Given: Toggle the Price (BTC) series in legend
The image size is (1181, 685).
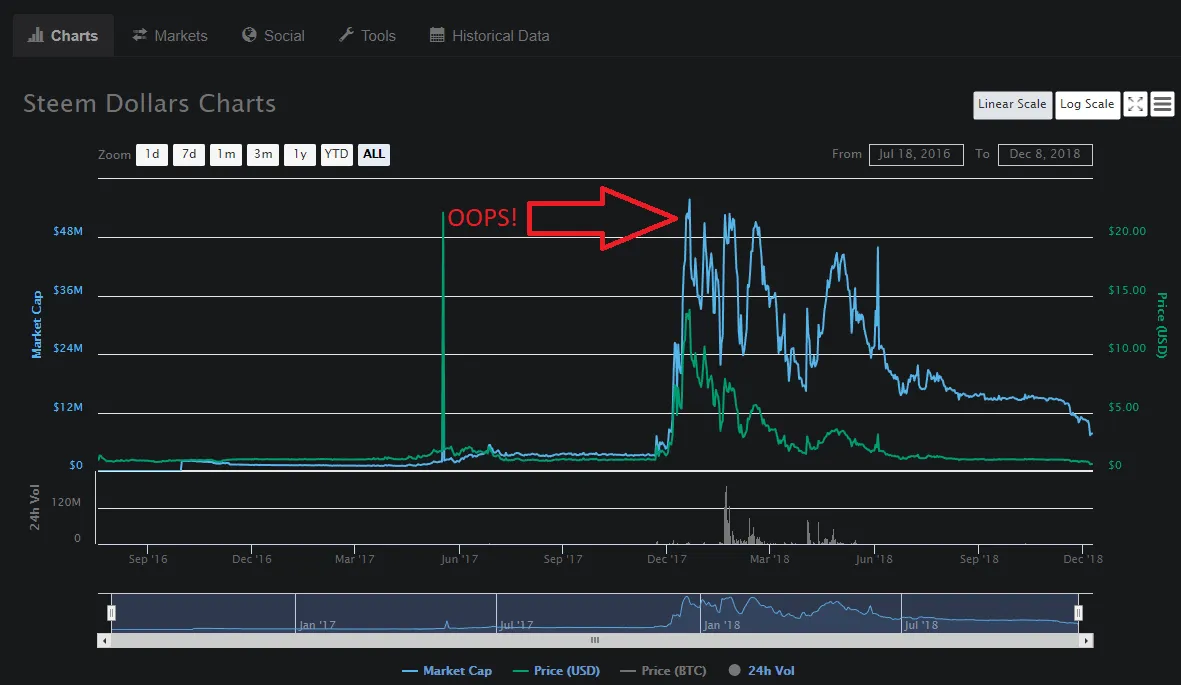Looking at the screenshot, I should tap(664, 671).
